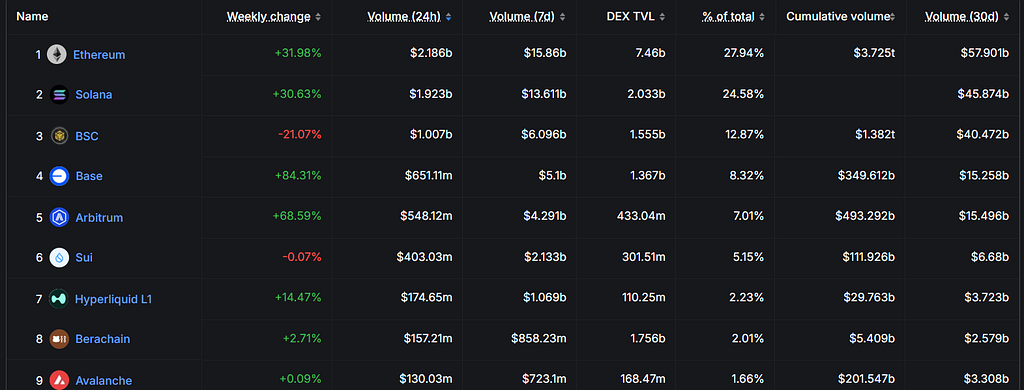Click the Avalanche logo icon
This screenshot has height=390, width=1024.
(59, 380)
